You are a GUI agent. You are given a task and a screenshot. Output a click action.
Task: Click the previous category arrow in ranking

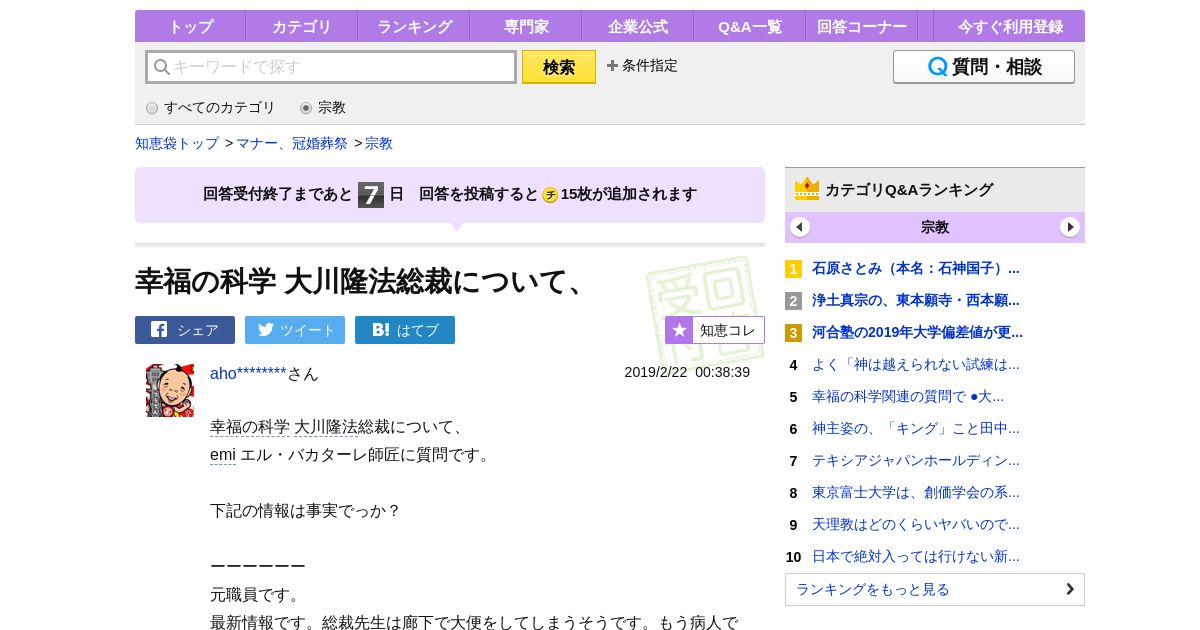pos(800,227)
